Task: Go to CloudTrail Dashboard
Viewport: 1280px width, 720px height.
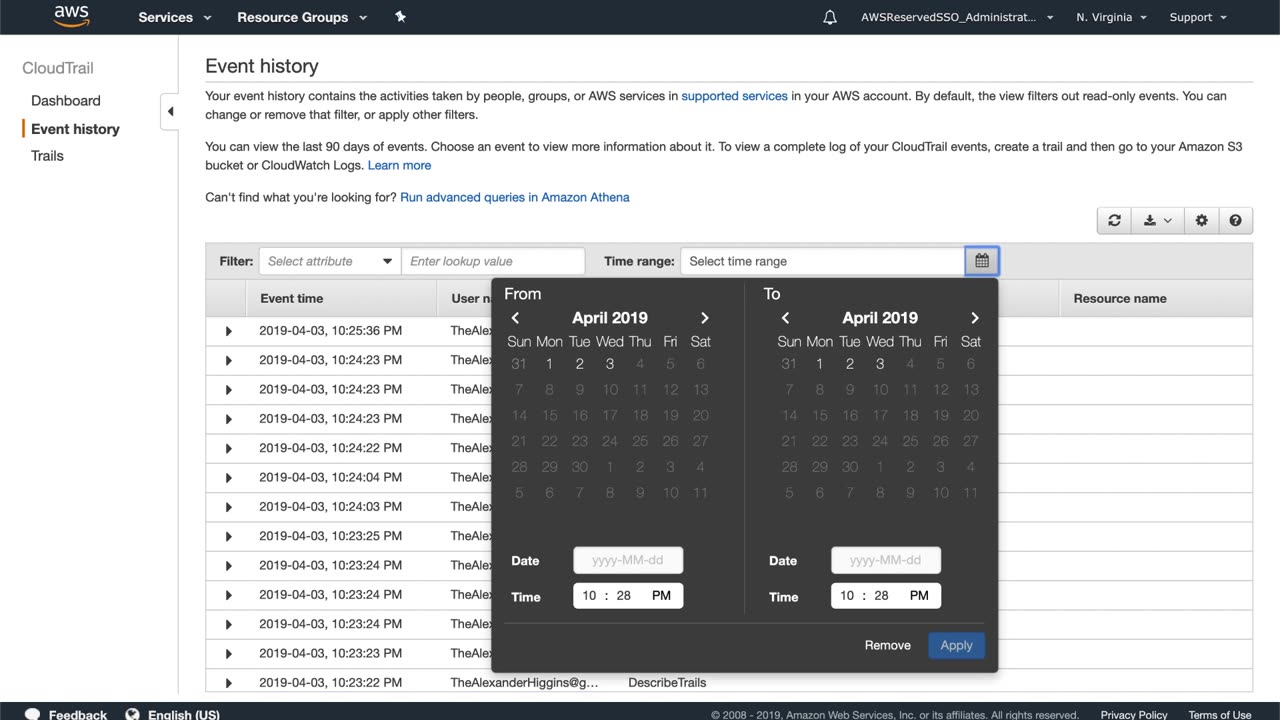Action: tap(66, 100)
